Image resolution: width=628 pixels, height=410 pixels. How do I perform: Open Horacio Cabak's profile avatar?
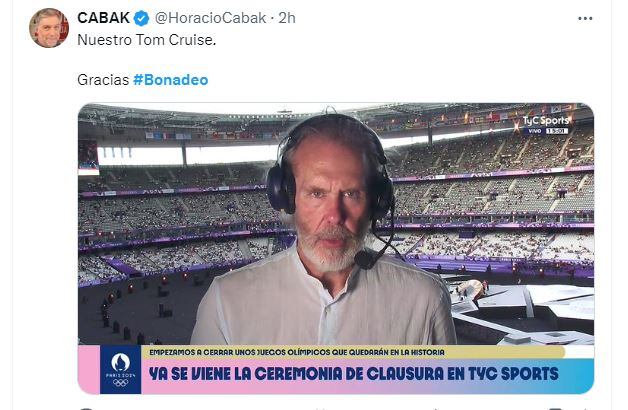coord(49,28)
